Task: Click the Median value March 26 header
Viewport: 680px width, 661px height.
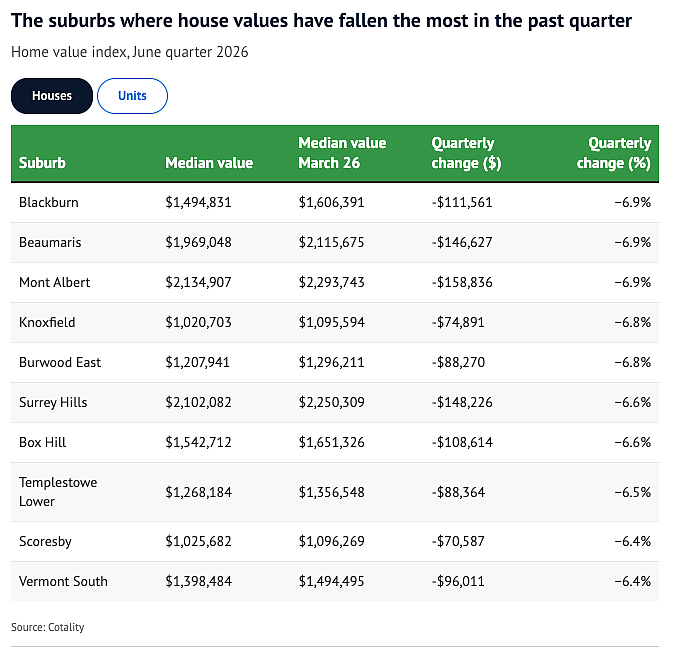Action: [342, 153]
